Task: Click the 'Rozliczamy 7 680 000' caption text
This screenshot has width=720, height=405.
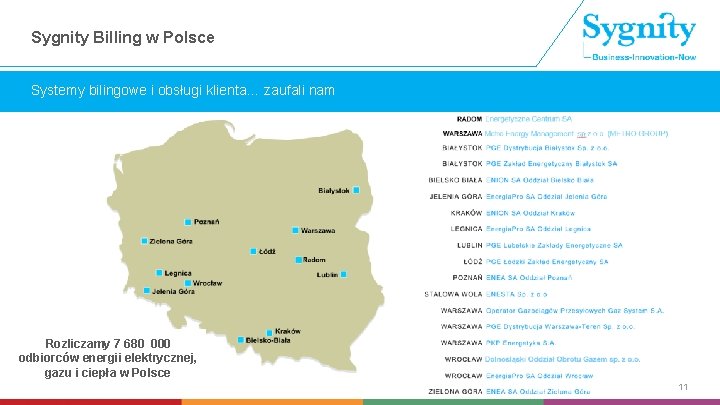Action: [x=107, y=344]
